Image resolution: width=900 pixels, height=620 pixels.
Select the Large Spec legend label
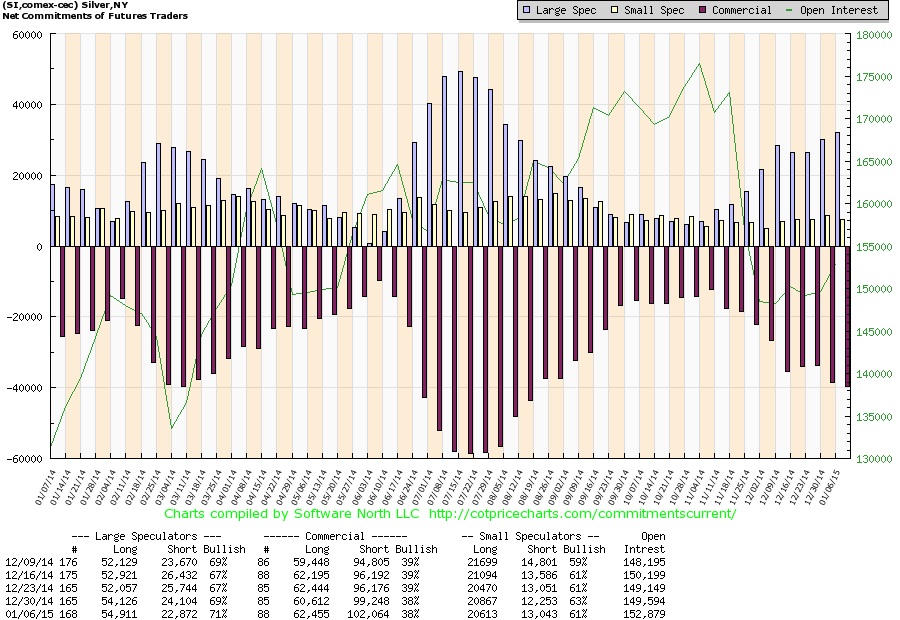tap(566, 10)
